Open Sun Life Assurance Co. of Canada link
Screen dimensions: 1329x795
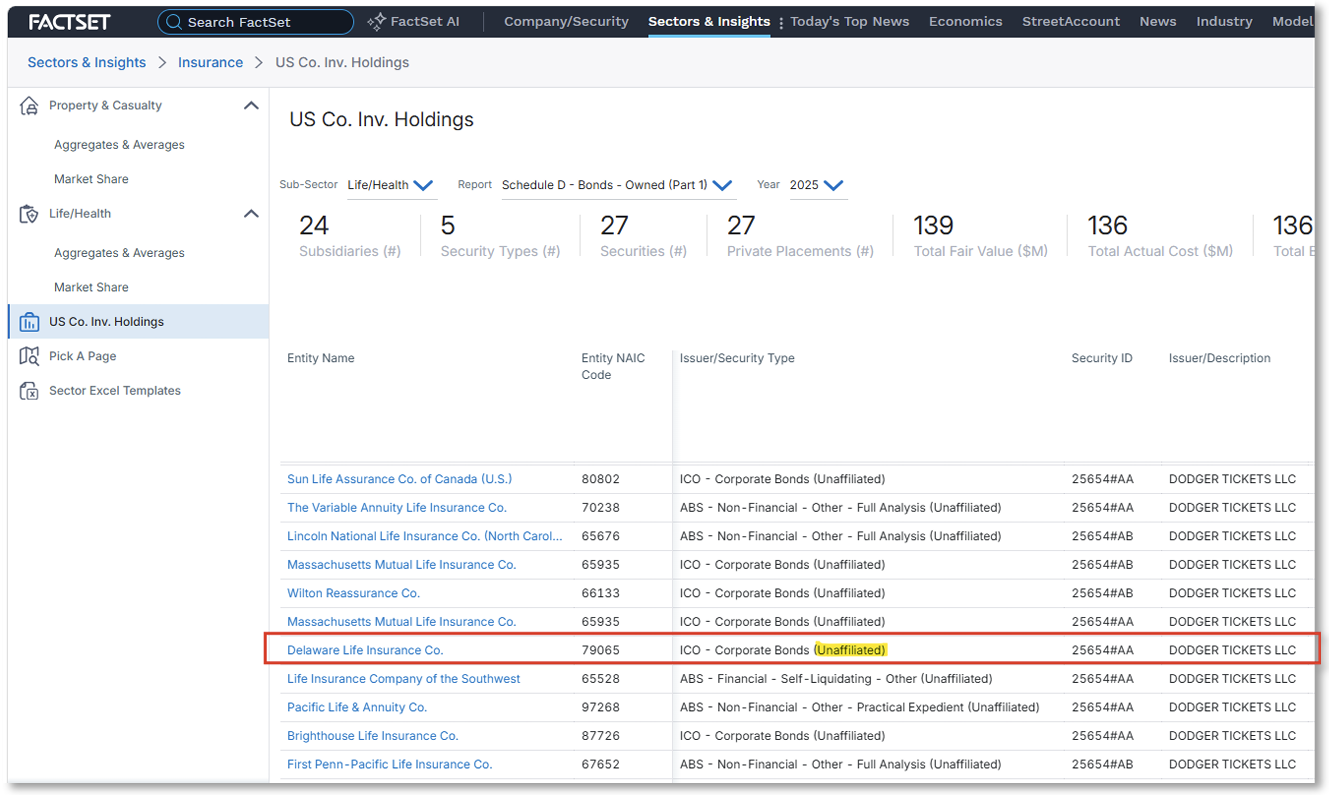click(399, 479)
